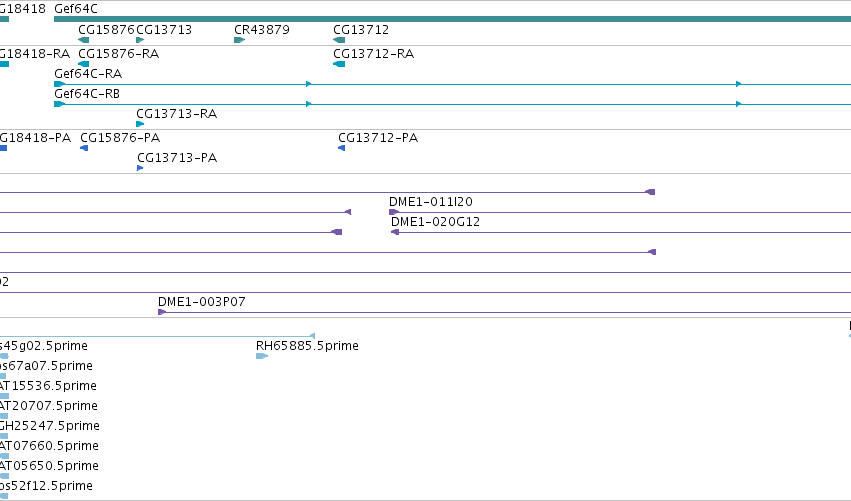Select the DME1-011I20 clone start arrow

[394, 212]
